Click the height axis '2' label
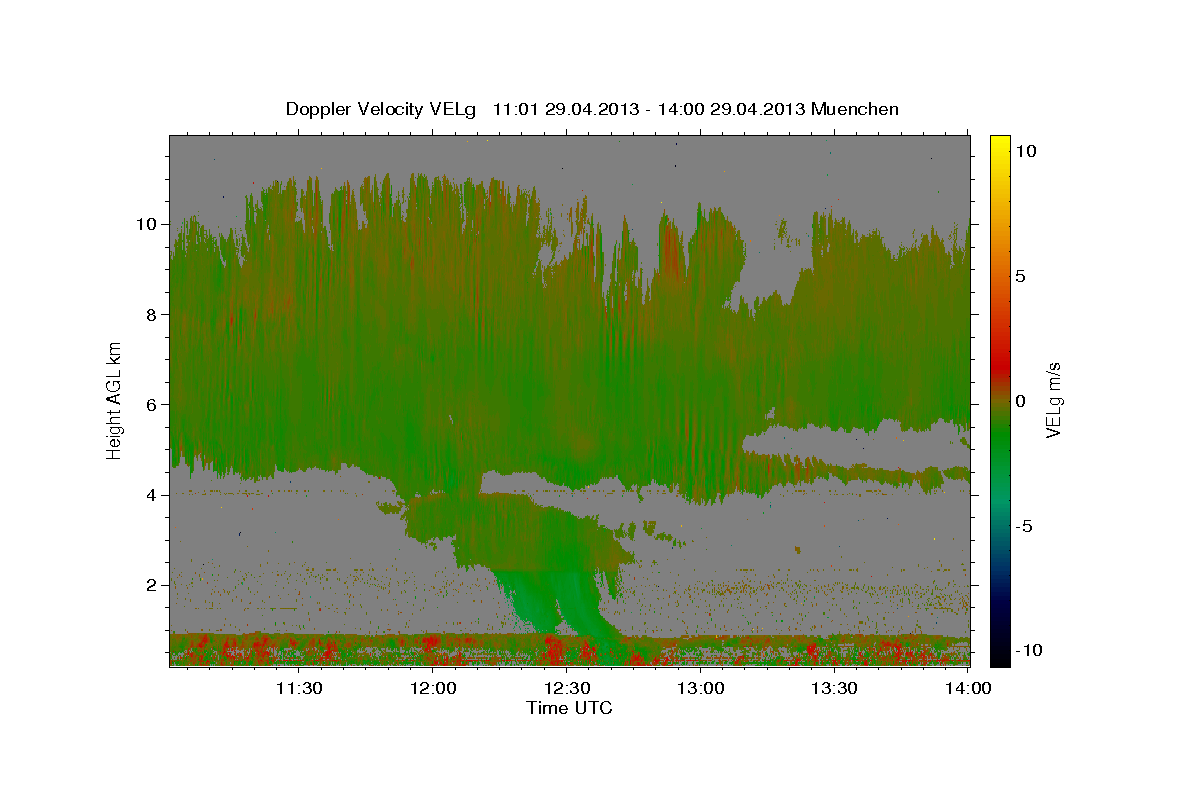 (152, 584)
